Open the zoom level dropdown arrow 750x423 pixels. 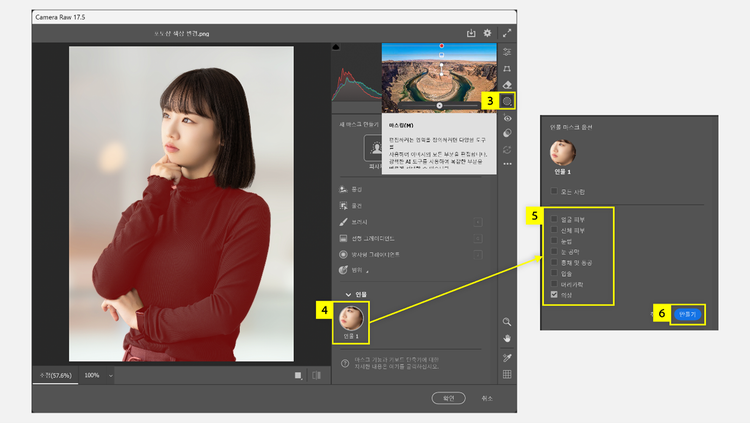(x=110, y=376)
